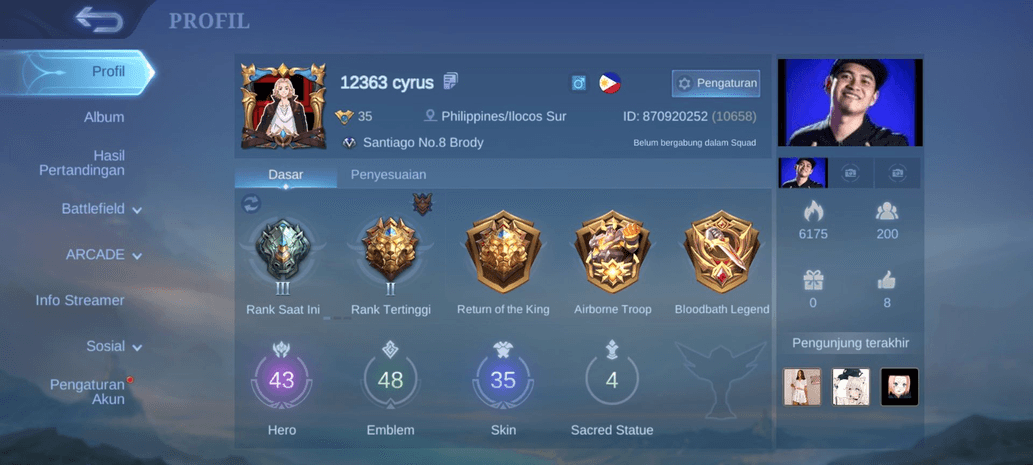This screenshot has height=465, width=1033.
Task: View the popularity flame counter
Action: click(813, 220)
